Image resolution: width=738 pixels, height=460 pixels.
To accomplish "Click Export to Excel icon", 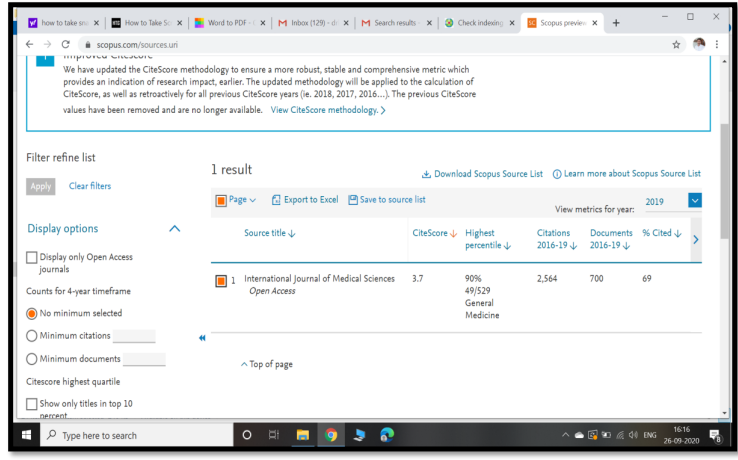I will [277, 200].
